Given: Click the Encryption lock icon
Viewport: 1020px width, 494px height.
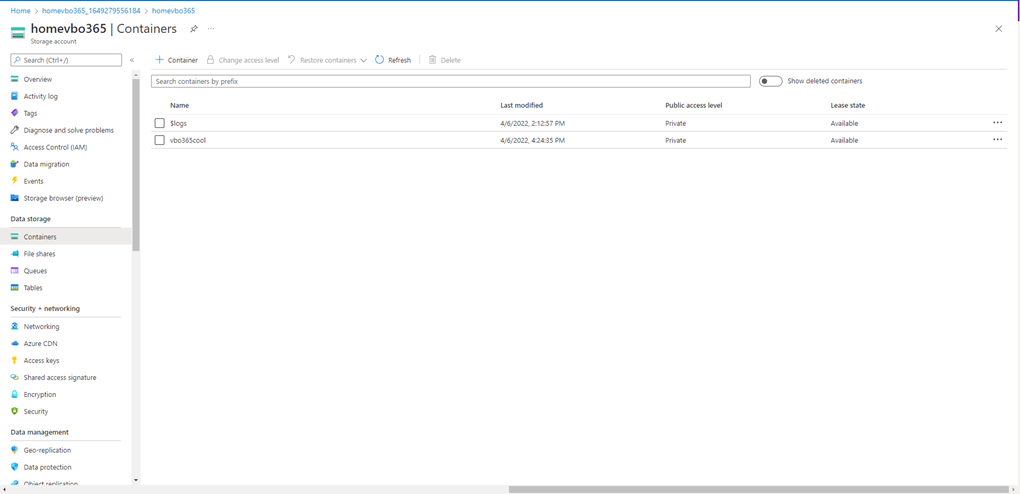Looking at the screenshot, I should 14,394.
